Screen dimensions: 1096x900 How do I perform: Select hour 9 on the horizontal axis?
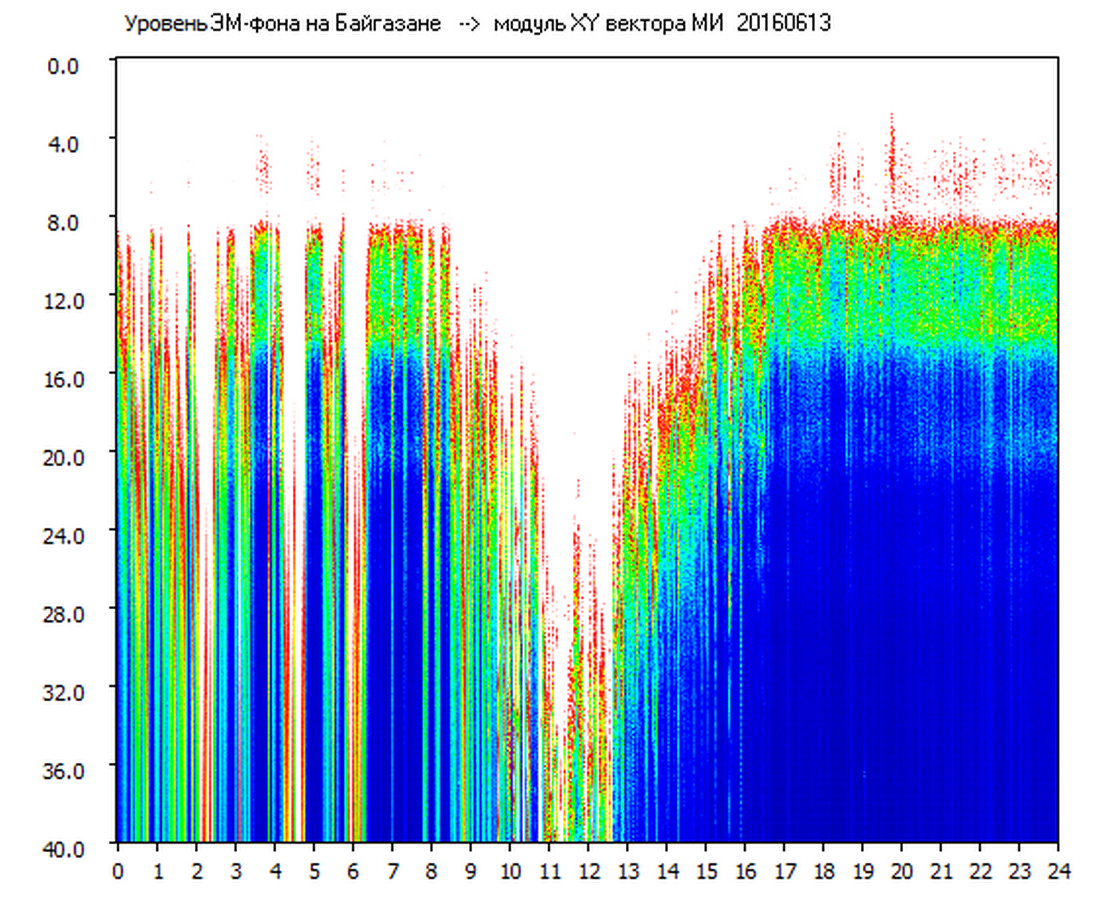(x=471, y=870)
